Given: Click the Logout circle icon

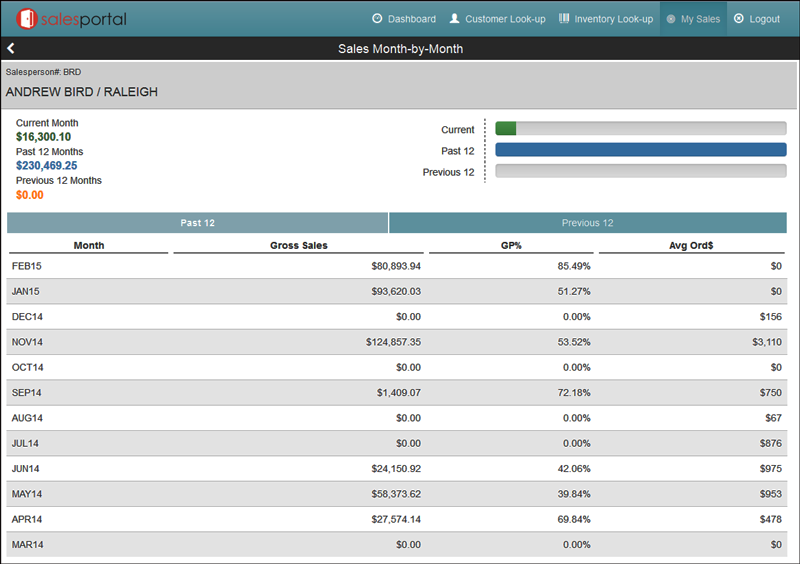Looking at the screenshot, I should (738, 19).
